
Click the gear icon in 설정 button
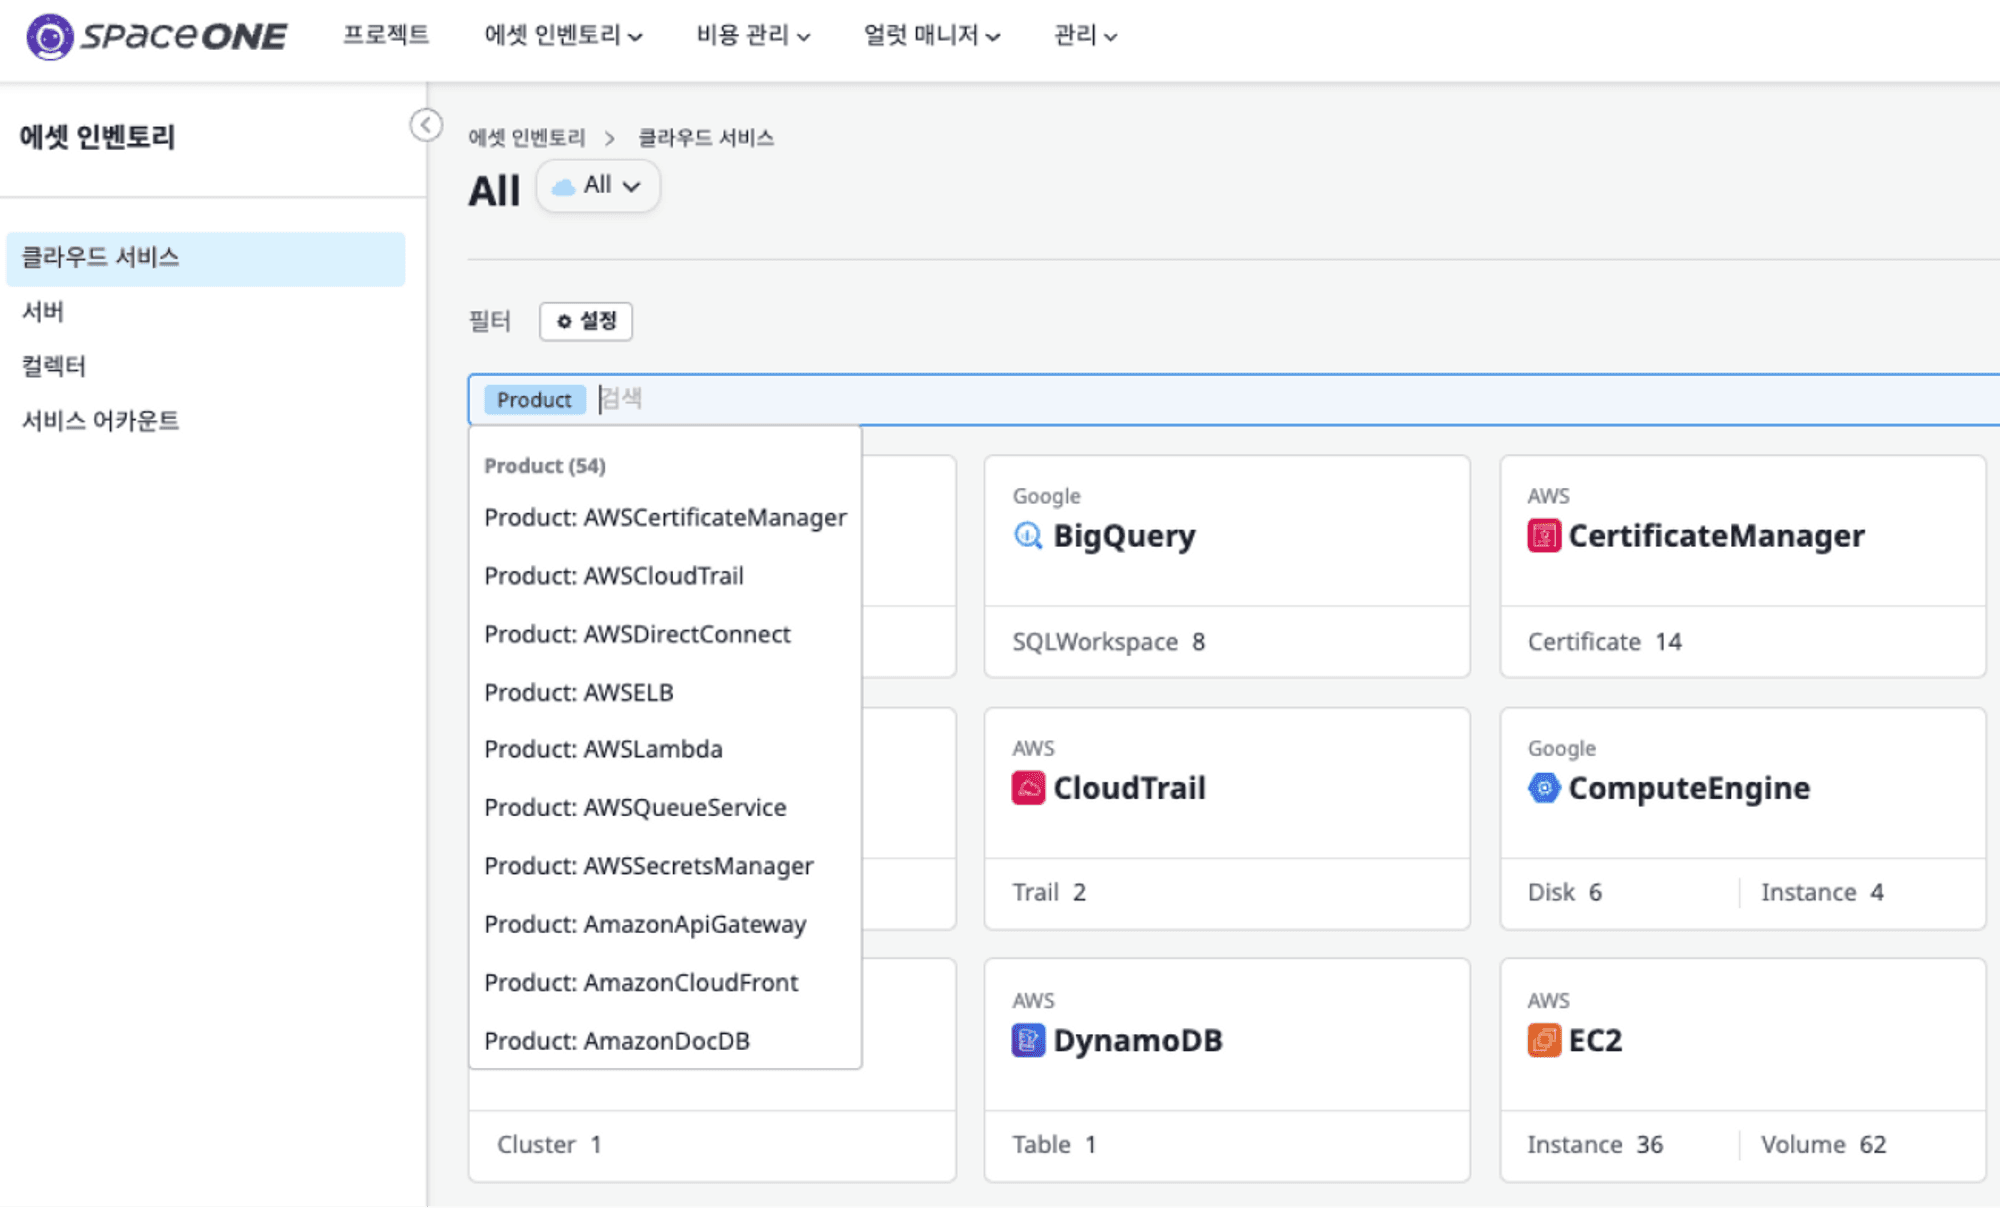(x=564, y=321)
